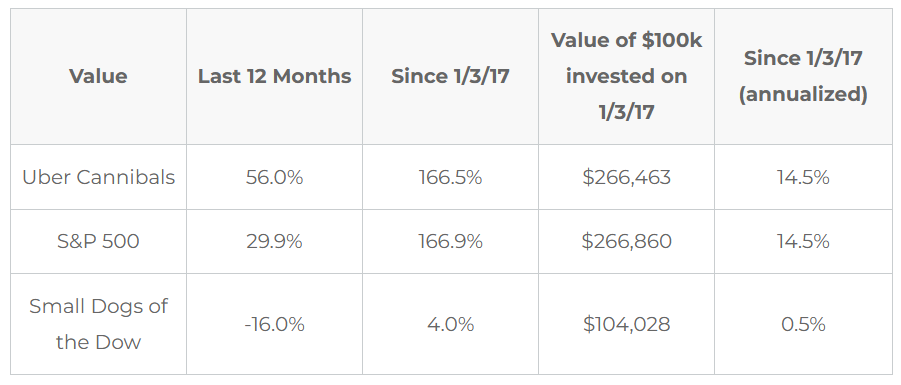Click the -16.0% cell

275,324
